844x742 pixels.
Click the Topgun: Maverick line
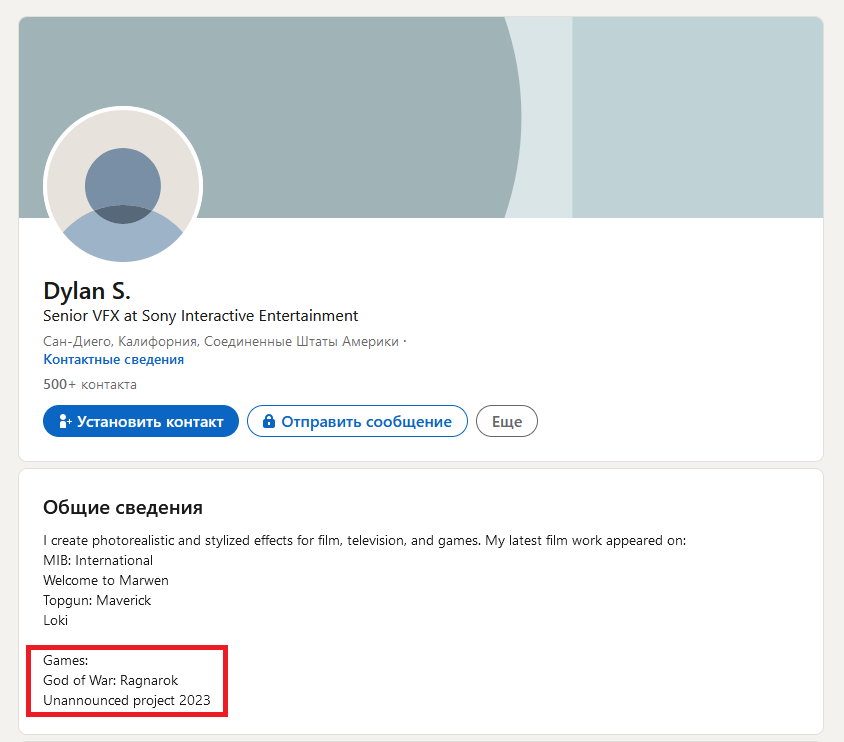(97, 600)
